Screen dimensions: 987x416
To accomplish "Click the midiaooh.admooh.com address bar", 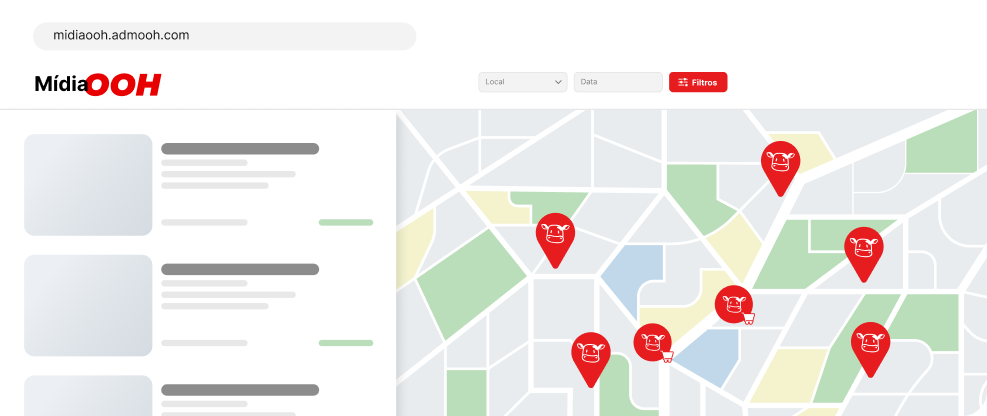I will [225, 36].
